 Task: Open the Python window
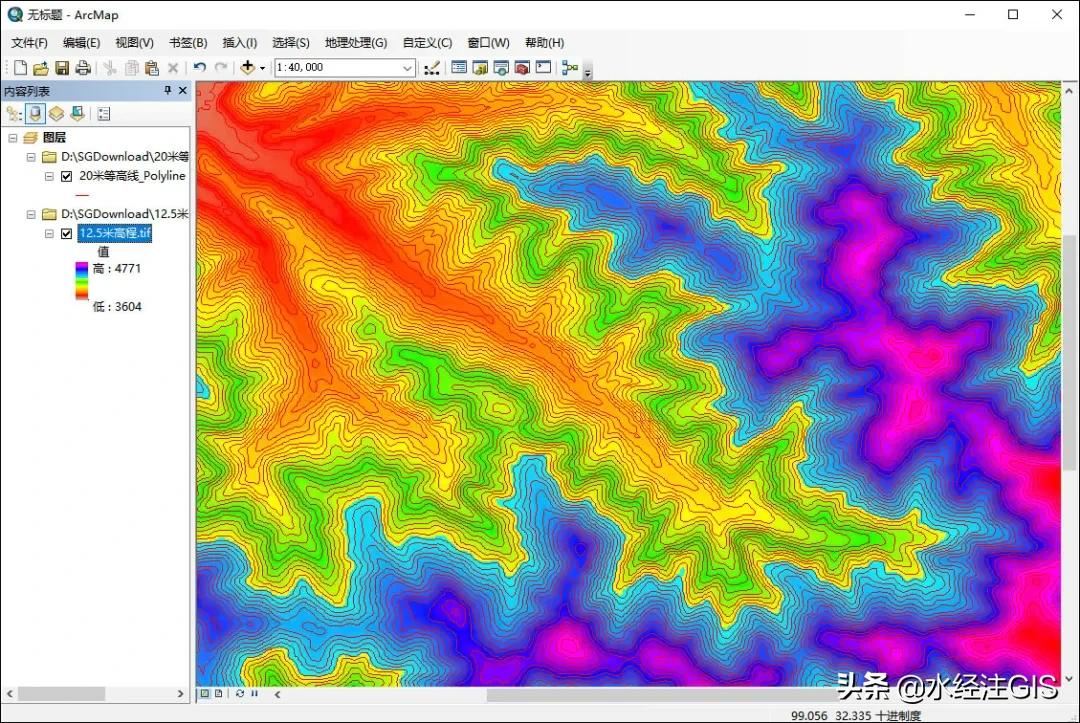pyautogui.click(x=543, y=67)
